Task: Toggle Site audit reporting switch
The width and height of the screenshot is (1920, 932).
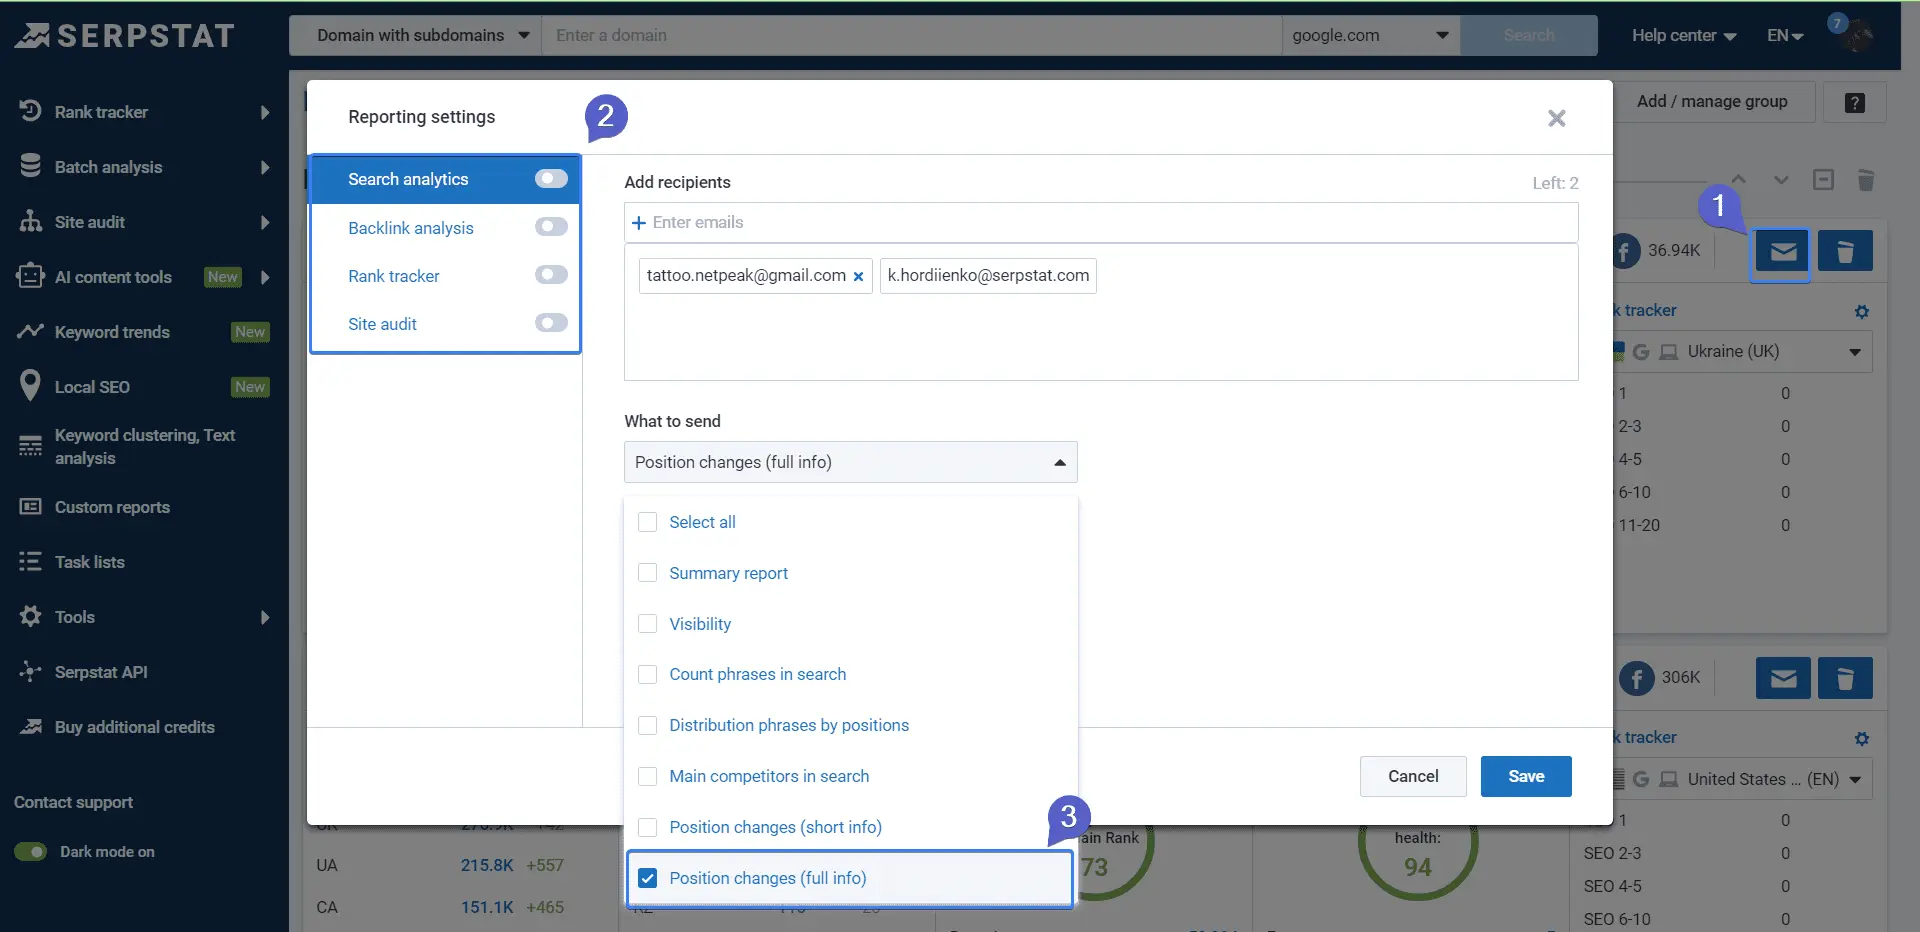Action: [551, 323]
